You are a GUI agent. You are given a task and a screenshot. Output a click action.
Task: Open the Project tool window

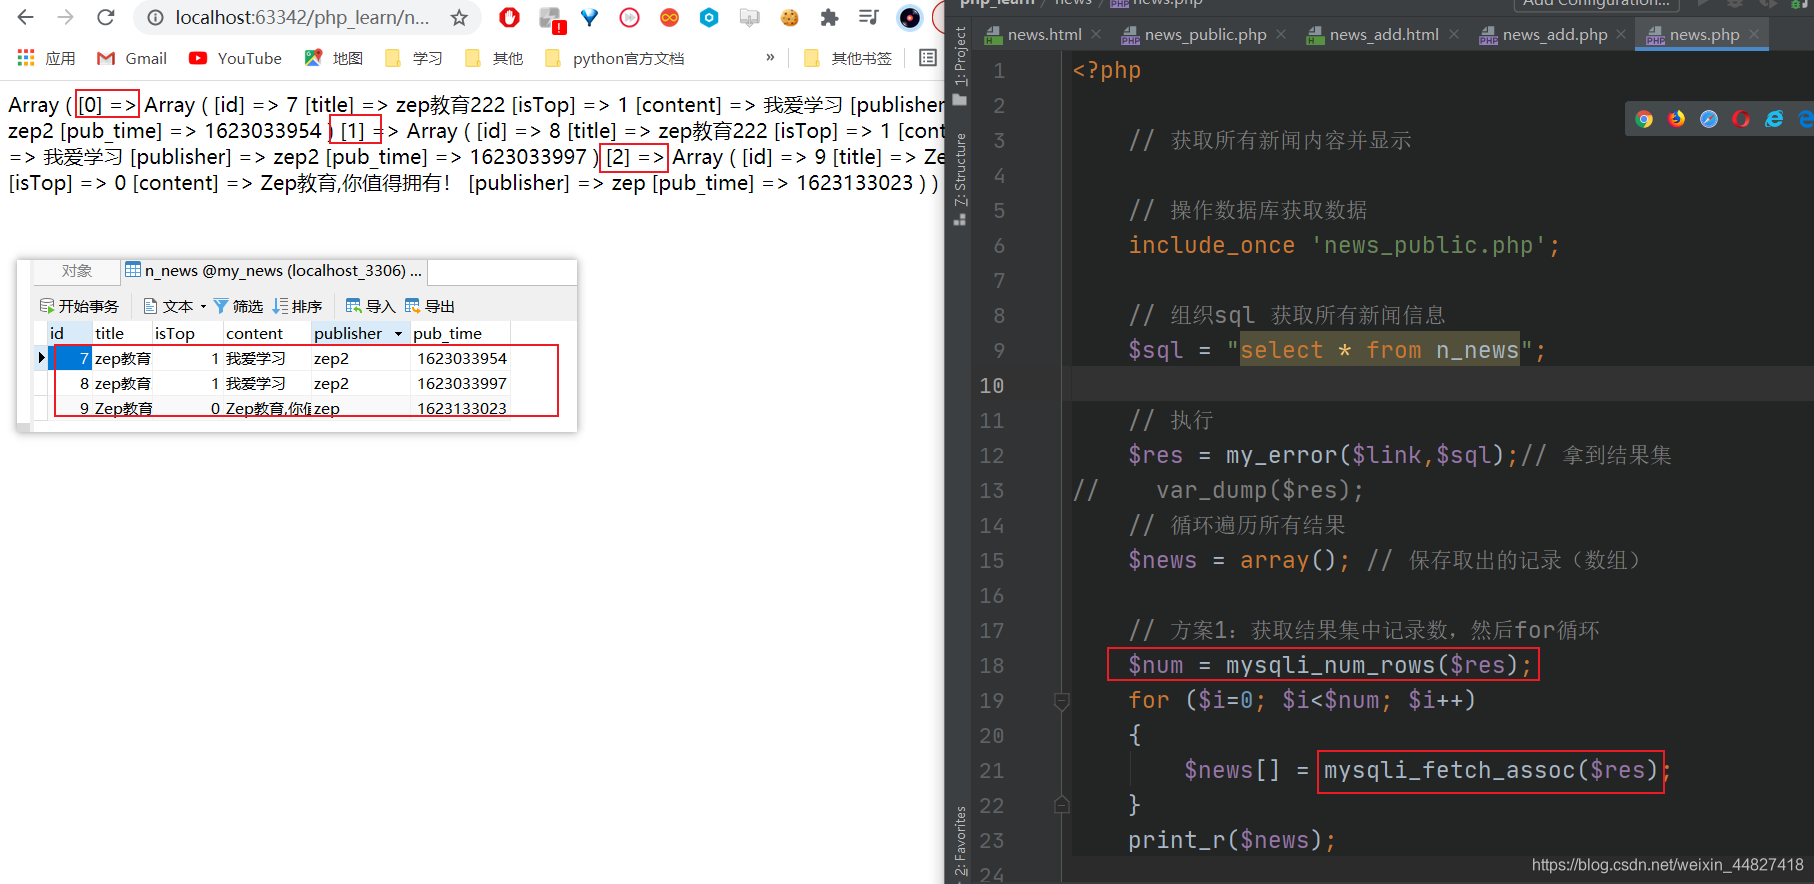(960, 66)
